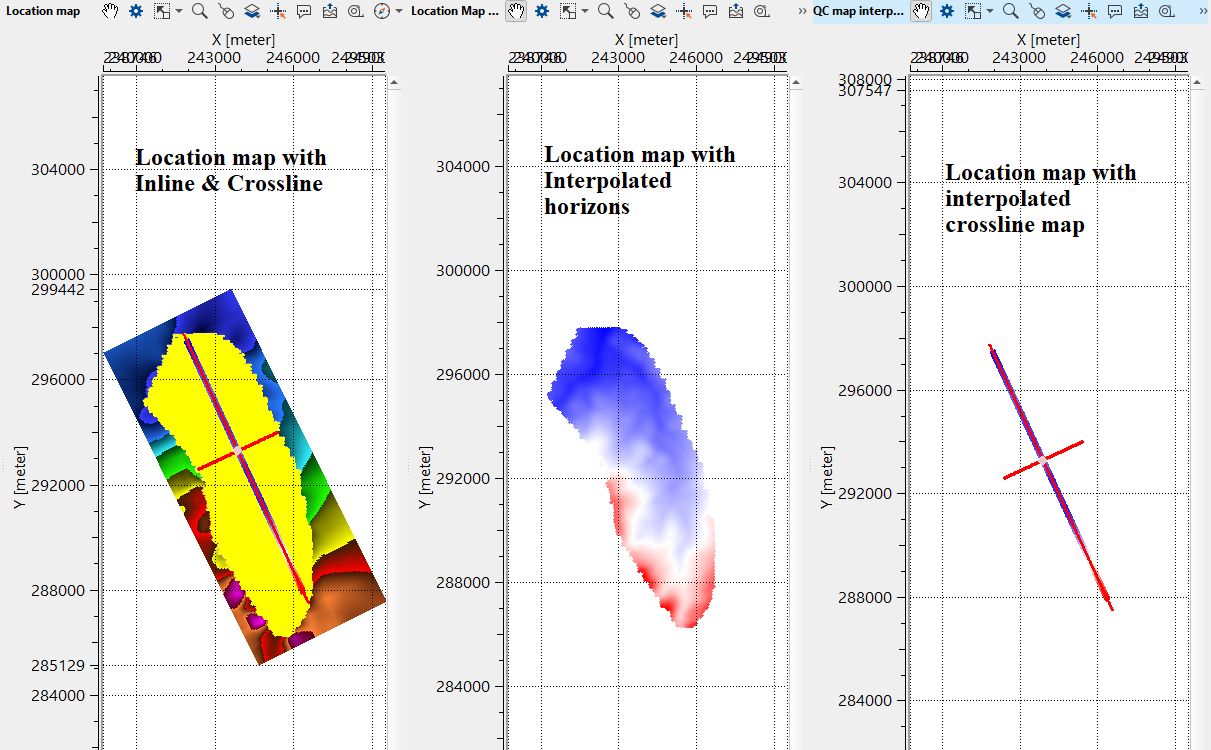Activate the crosshair picking tool in QC map toolbar
The width and height of the screenshot is (1211, 750).
click(x=1089, y=11)
